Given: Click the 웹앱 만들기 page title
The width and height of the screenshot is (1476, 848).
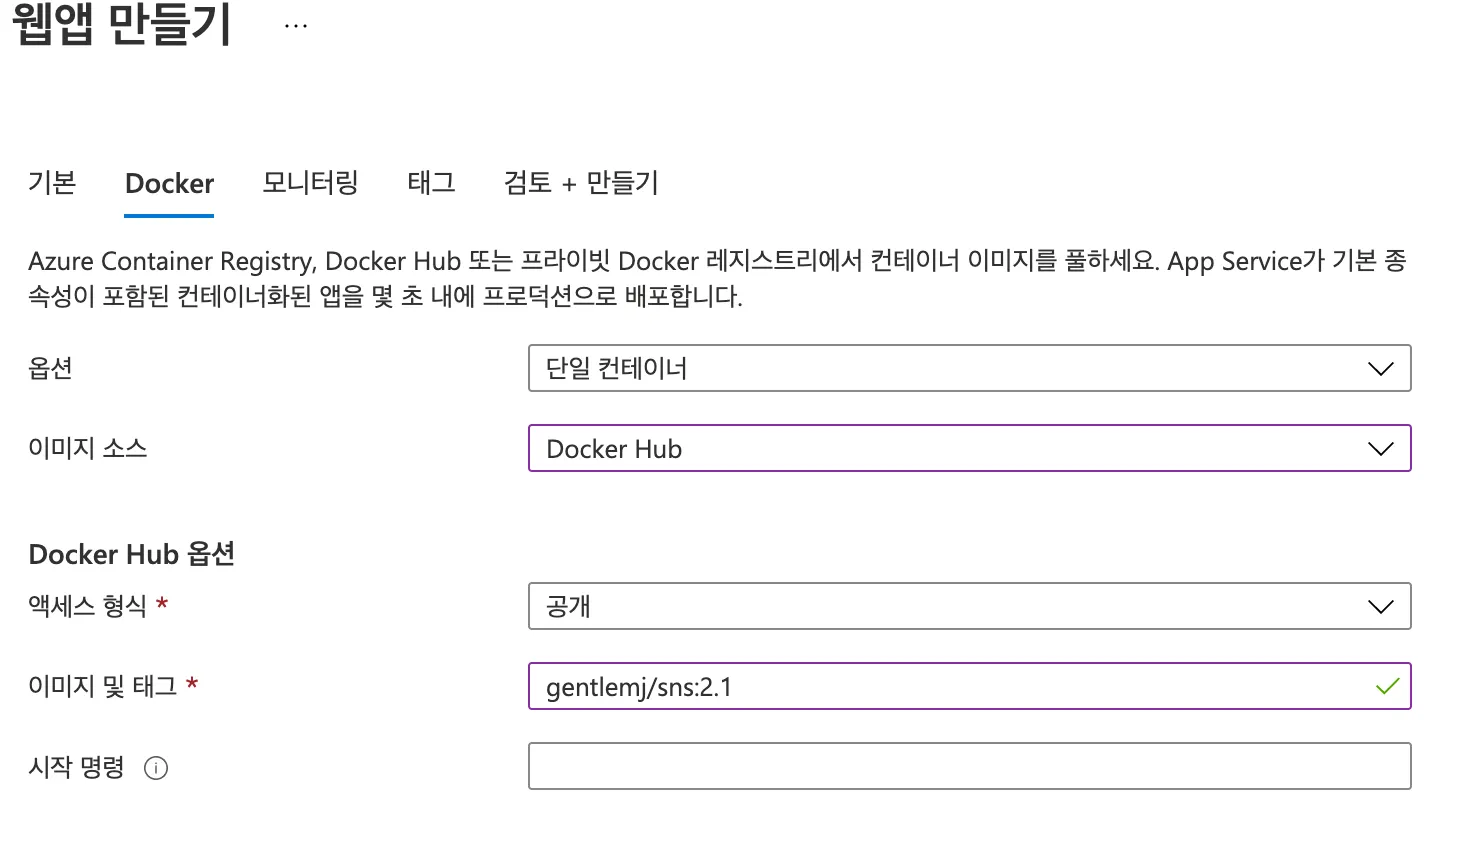Looking at the screenshot, I should tap(121, 24).
